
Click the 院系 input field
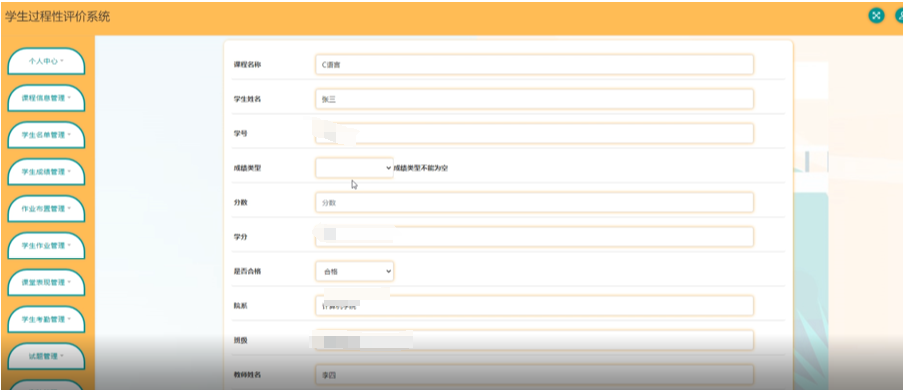pyautogui.click(x=534, y=306)
